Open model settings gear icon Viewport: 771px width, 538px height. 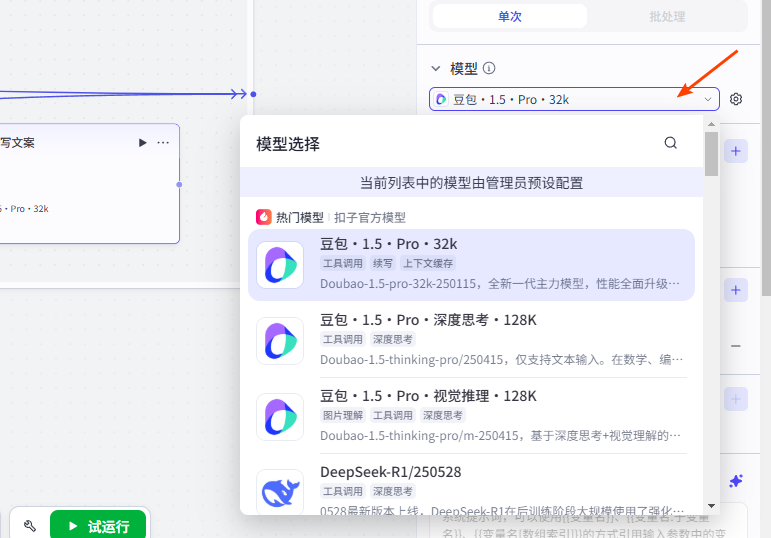coord(736,99)
